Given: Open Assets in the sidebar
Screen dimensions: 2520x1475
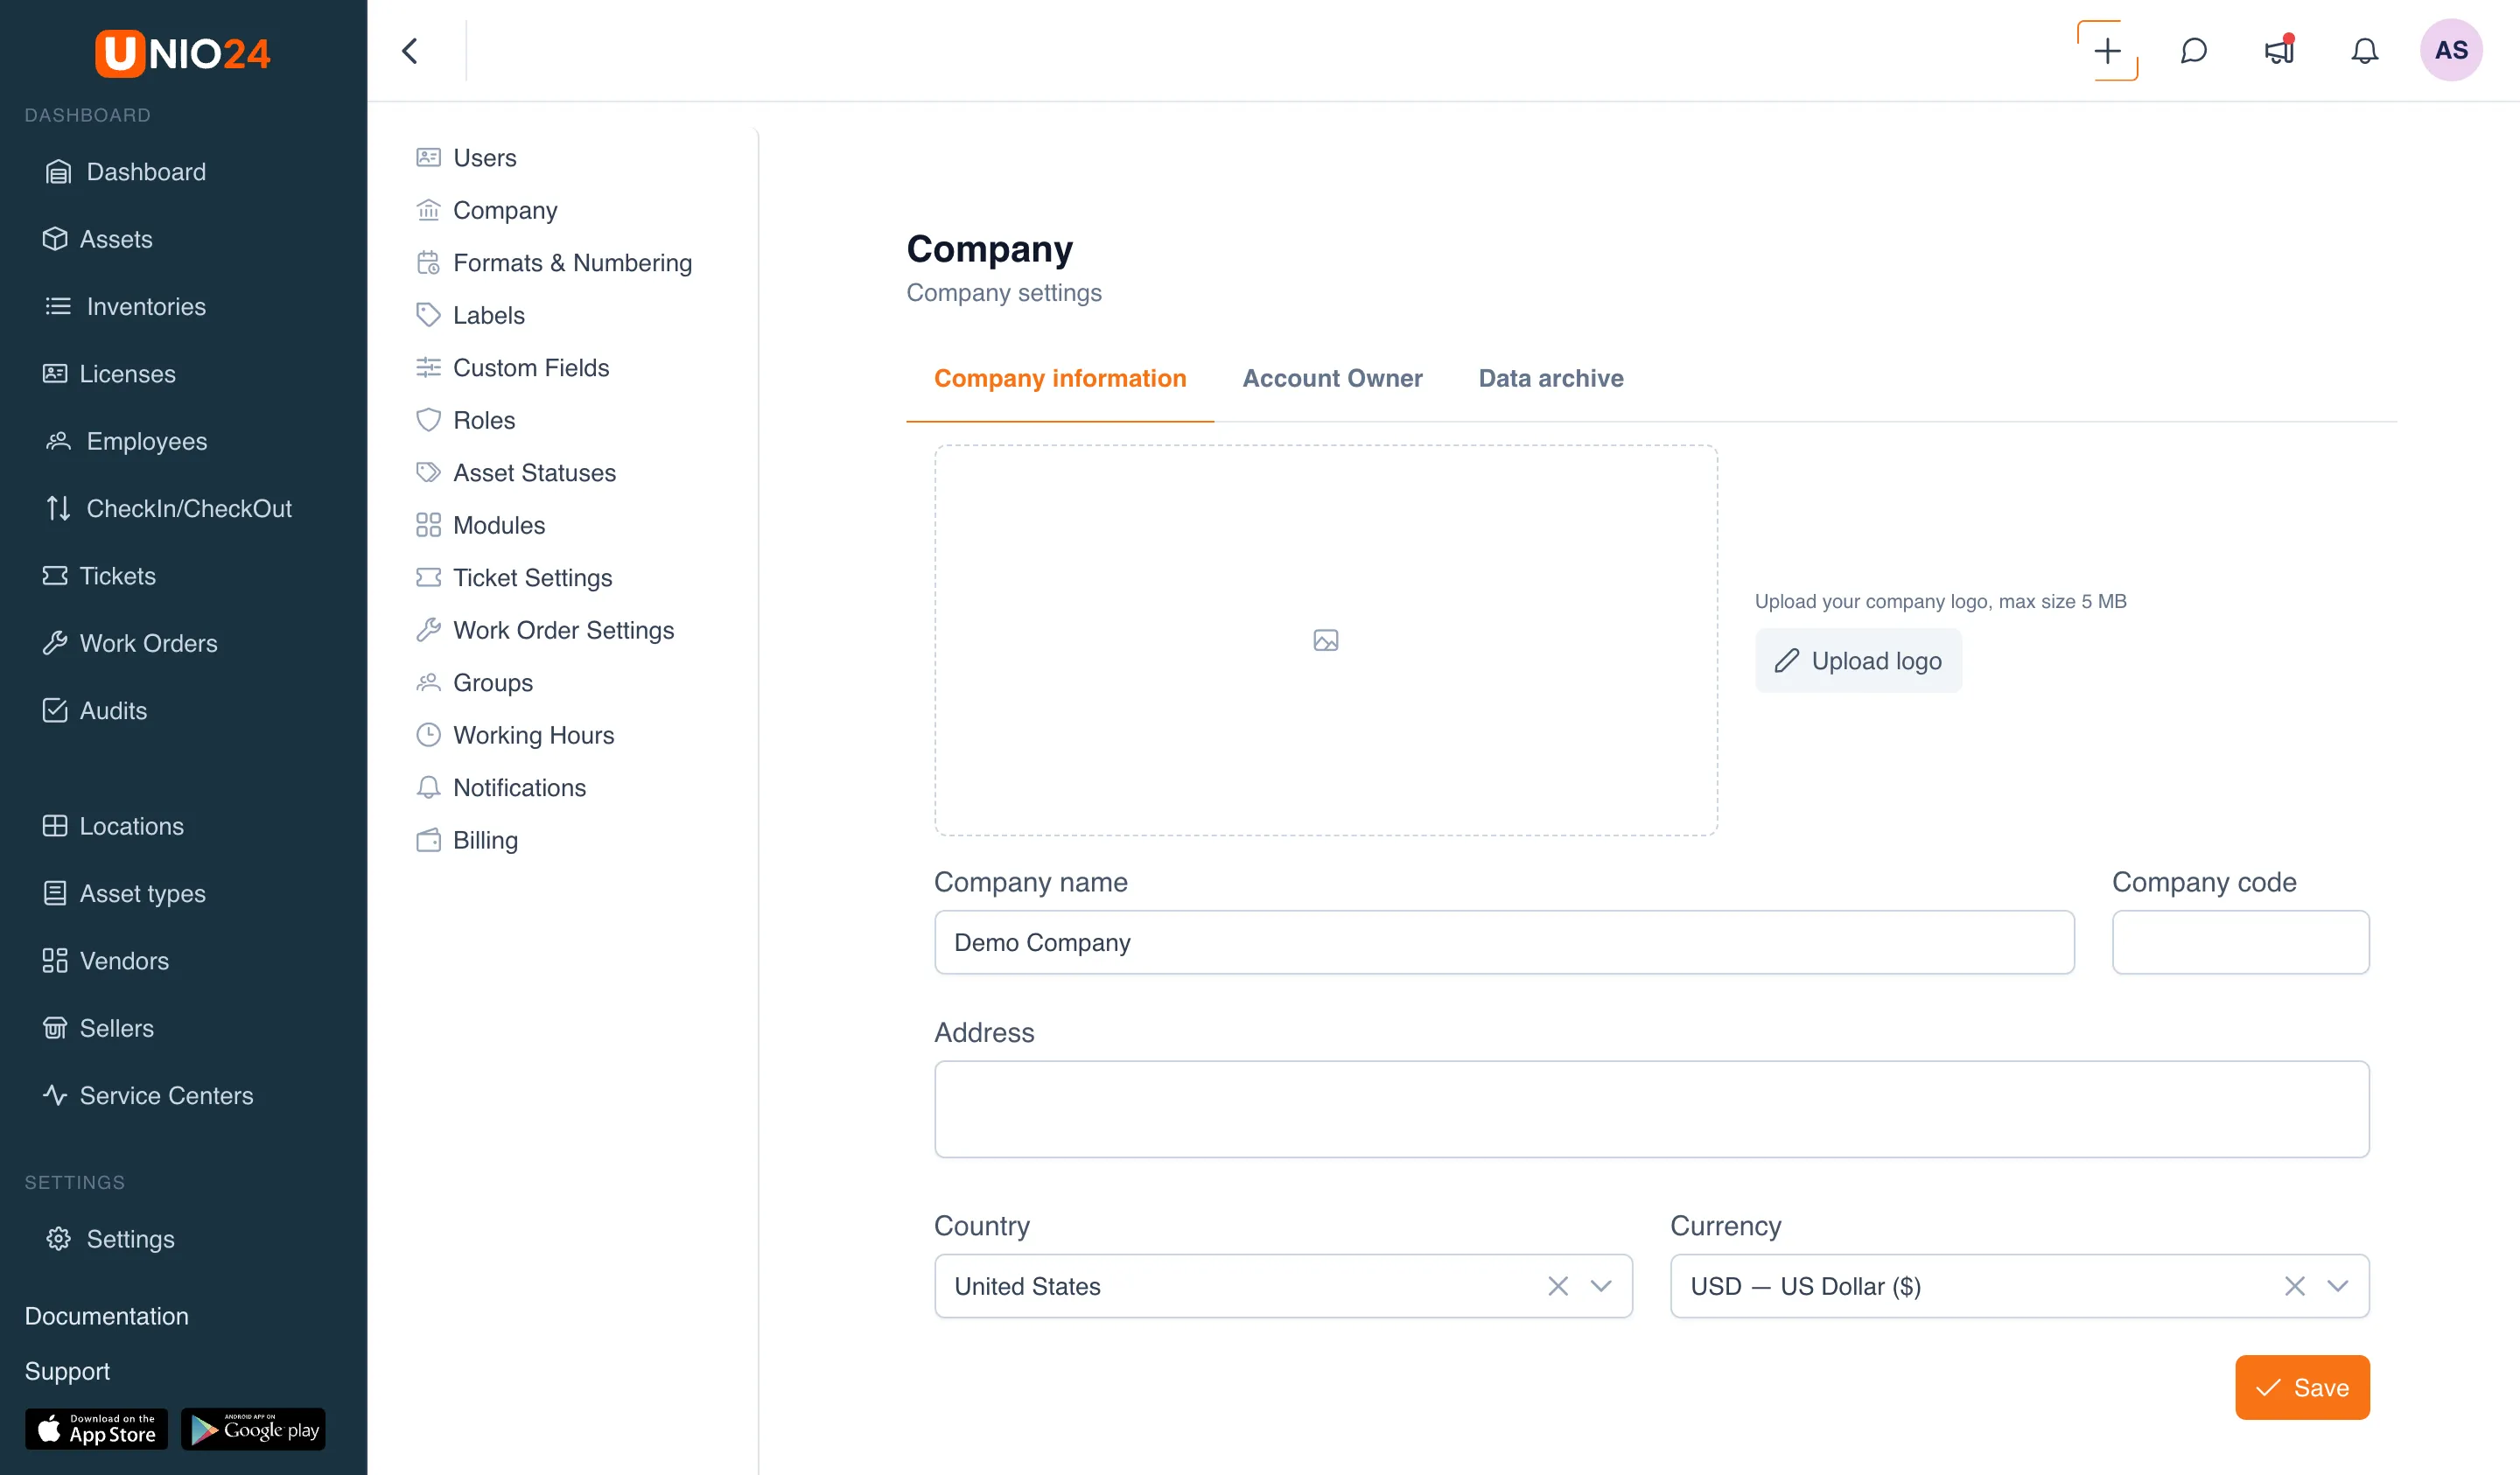Looking at the screenshot, I should coord(98,239).
